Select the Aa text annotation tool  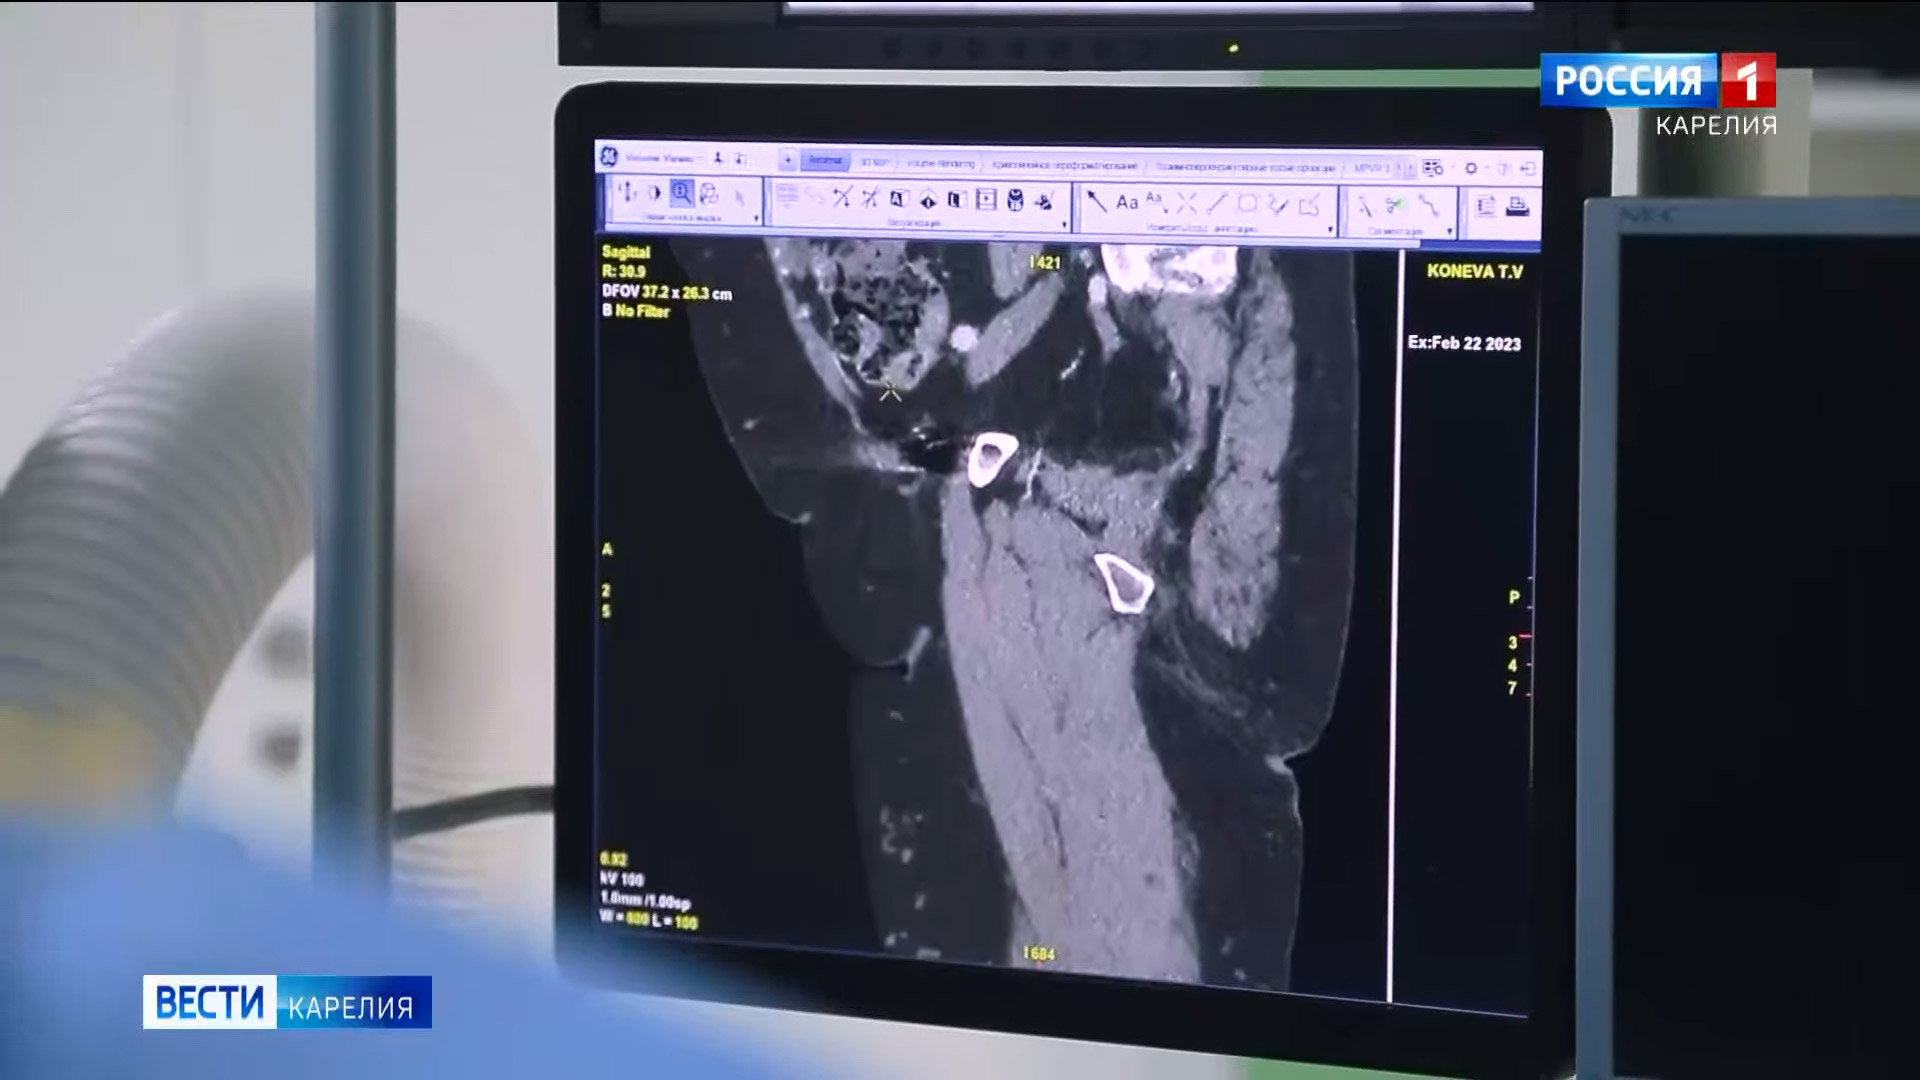tap(1127, 202)
